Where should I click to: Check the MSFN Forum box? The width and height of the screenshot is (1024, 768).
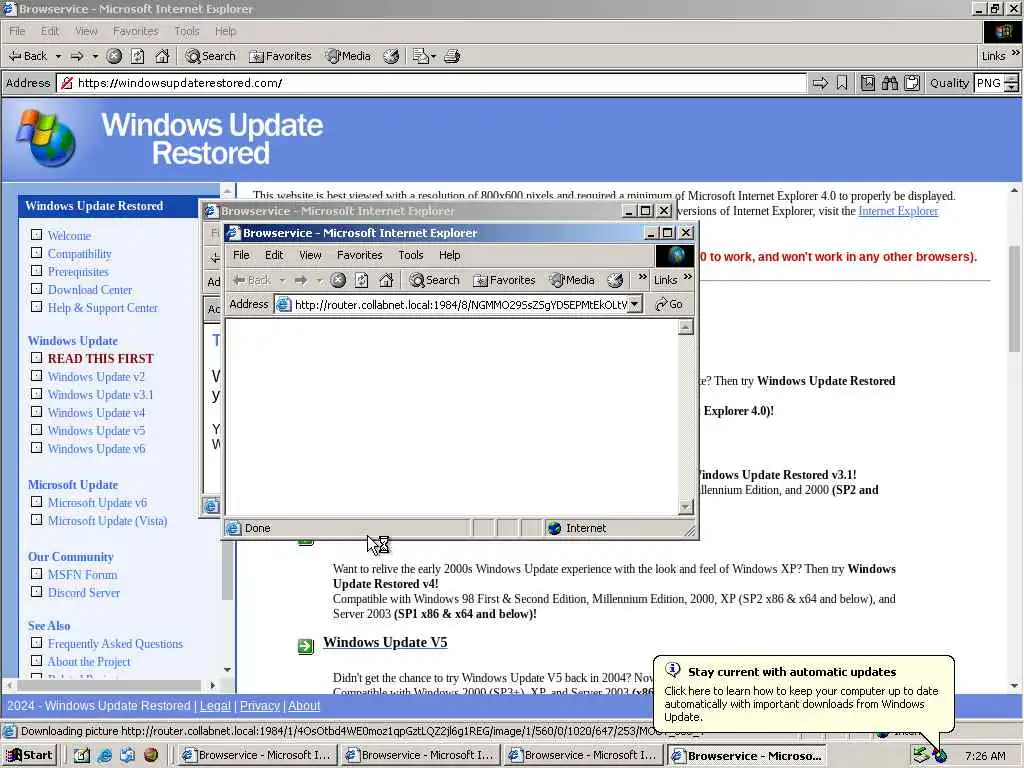pyautogui.click(x=37, y=574)
